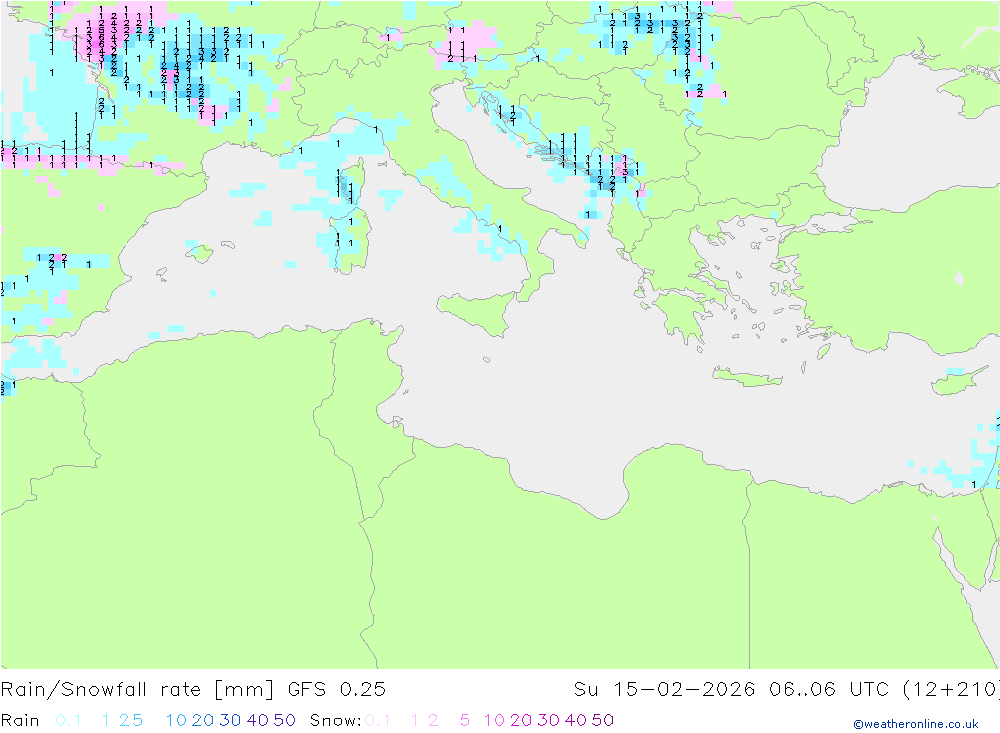The width and height of the screenshot is (1000, 733).
Task: Select the Rain legend value 0.1
Action: tap(68, 720)
